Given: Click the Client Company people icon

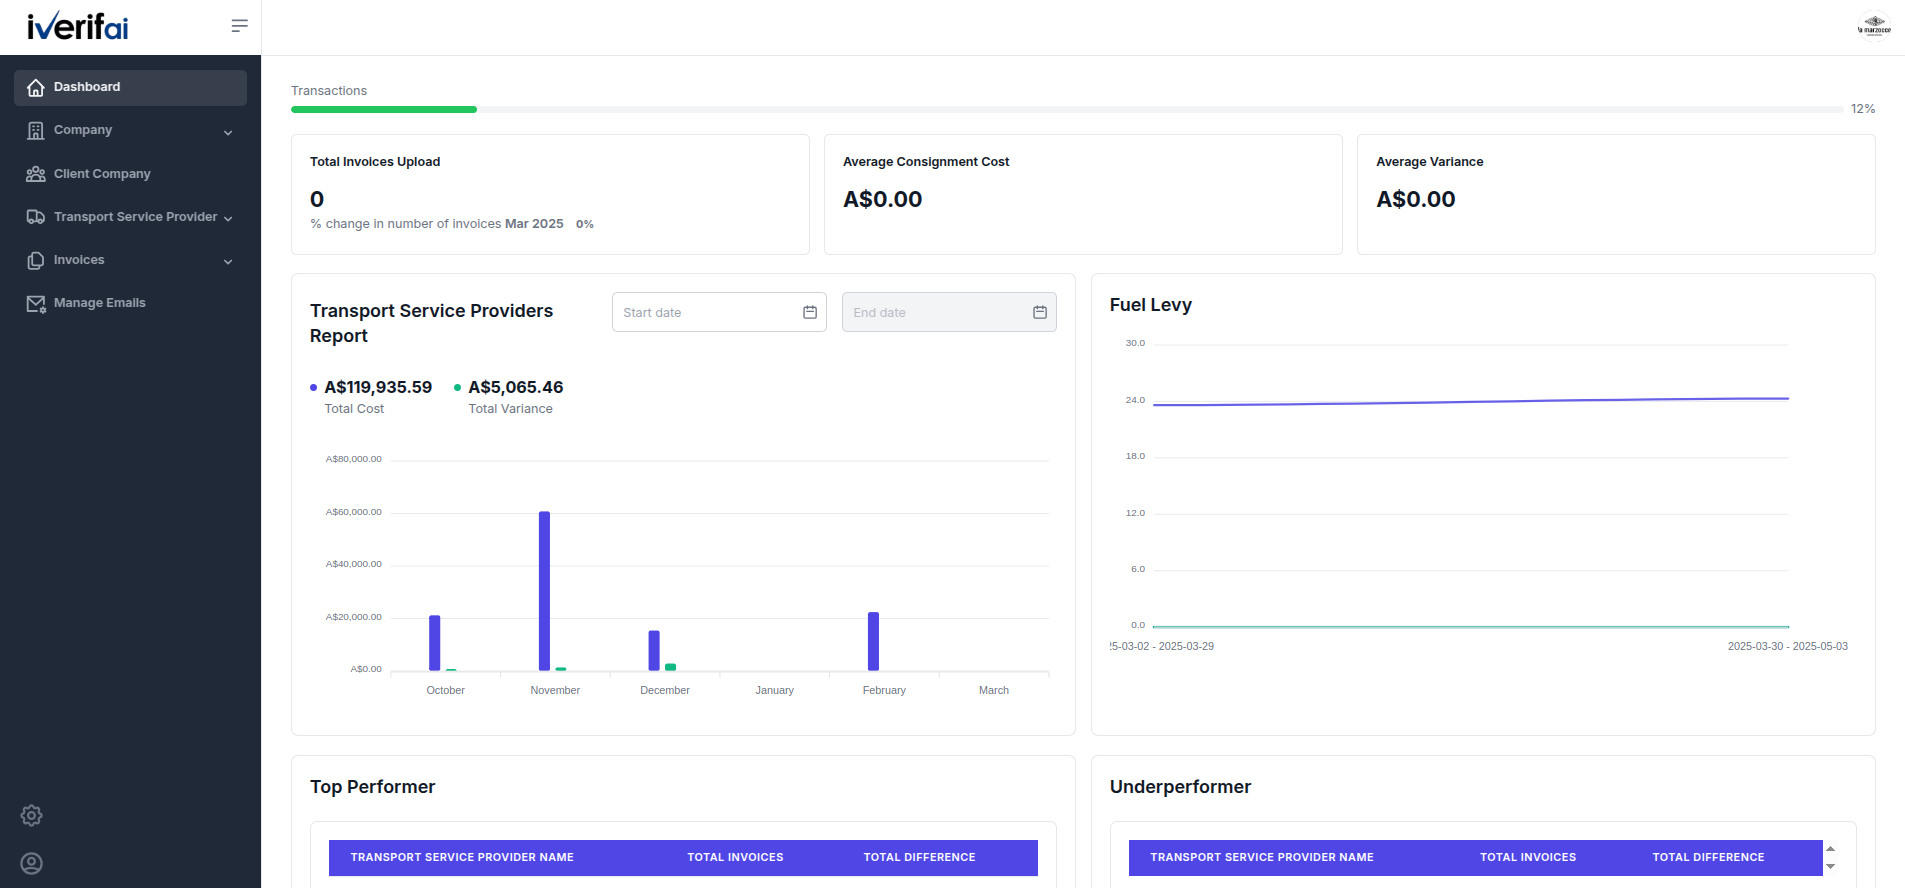Looking at the screenshot, I should [36, 174].
